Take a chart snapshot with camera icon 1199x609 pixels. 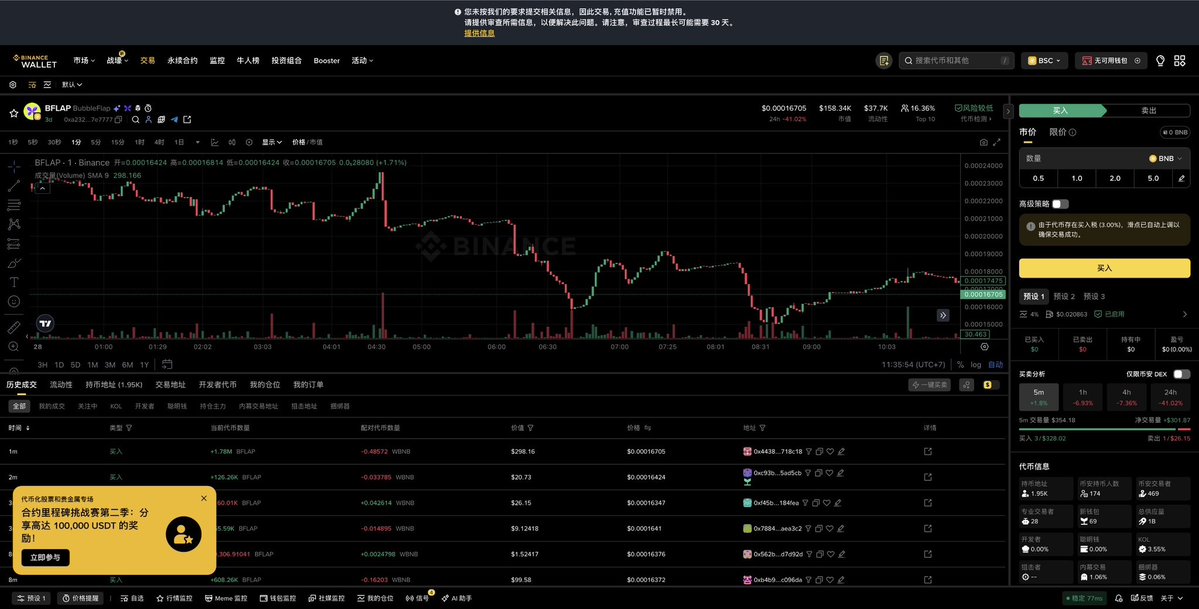coord(983,142)
